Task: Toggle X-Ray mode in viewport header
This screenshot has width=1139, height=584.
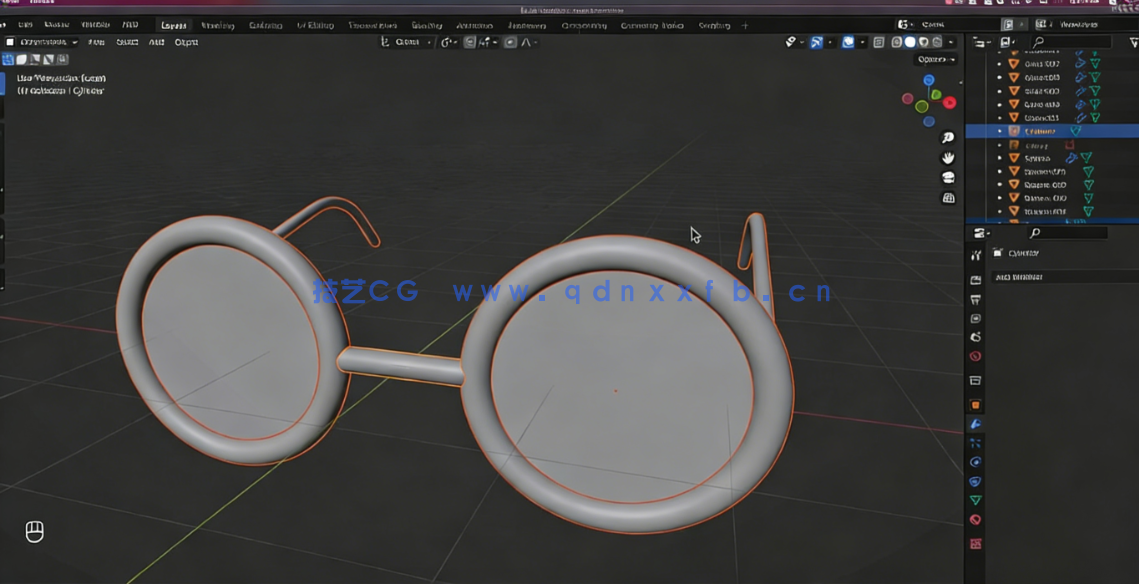Action: coord(878,42)
